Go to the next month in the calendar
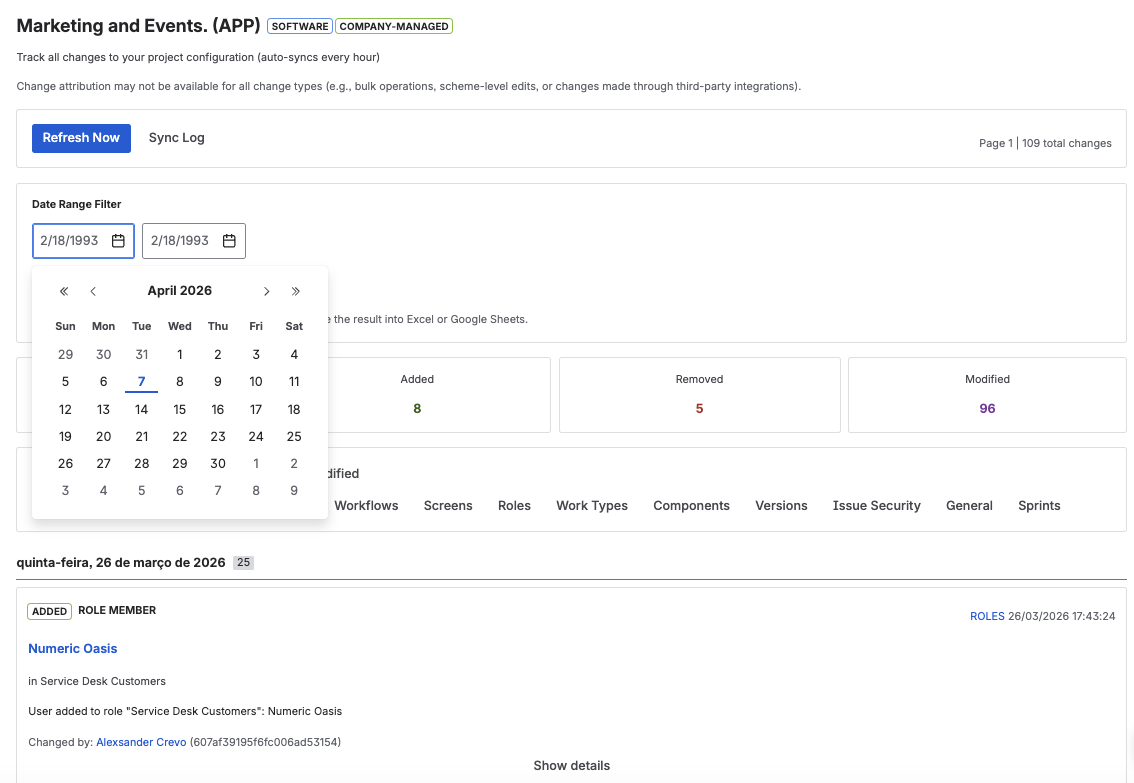1134x783 pixels. [266, 291]
